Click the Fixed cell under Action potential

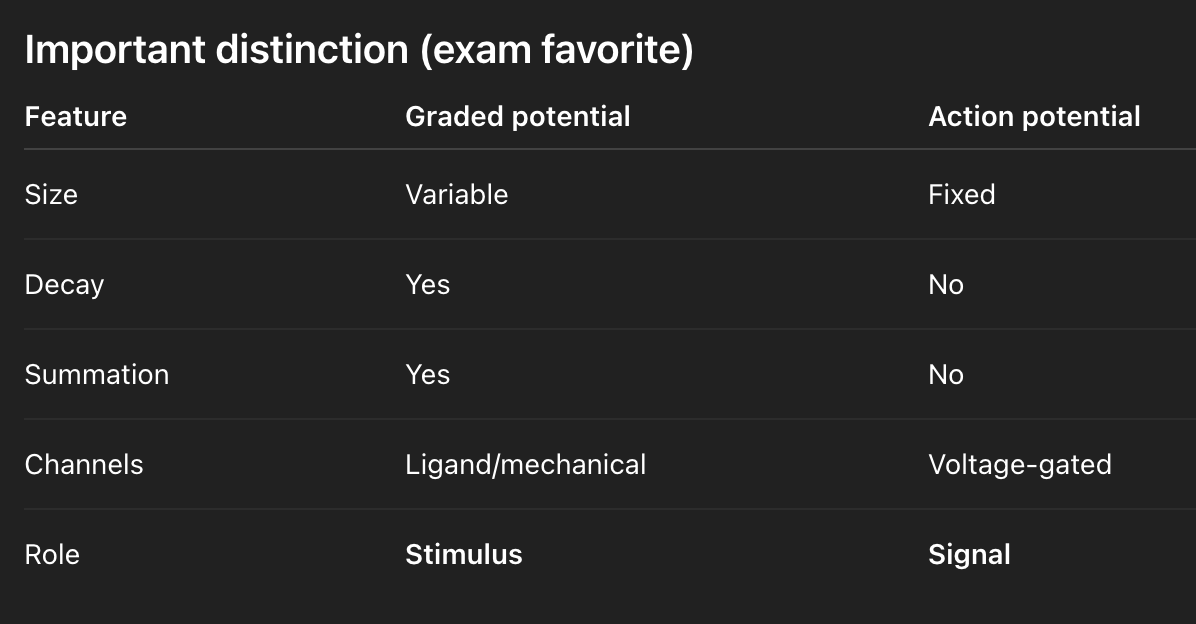click(x=961, y=194)
